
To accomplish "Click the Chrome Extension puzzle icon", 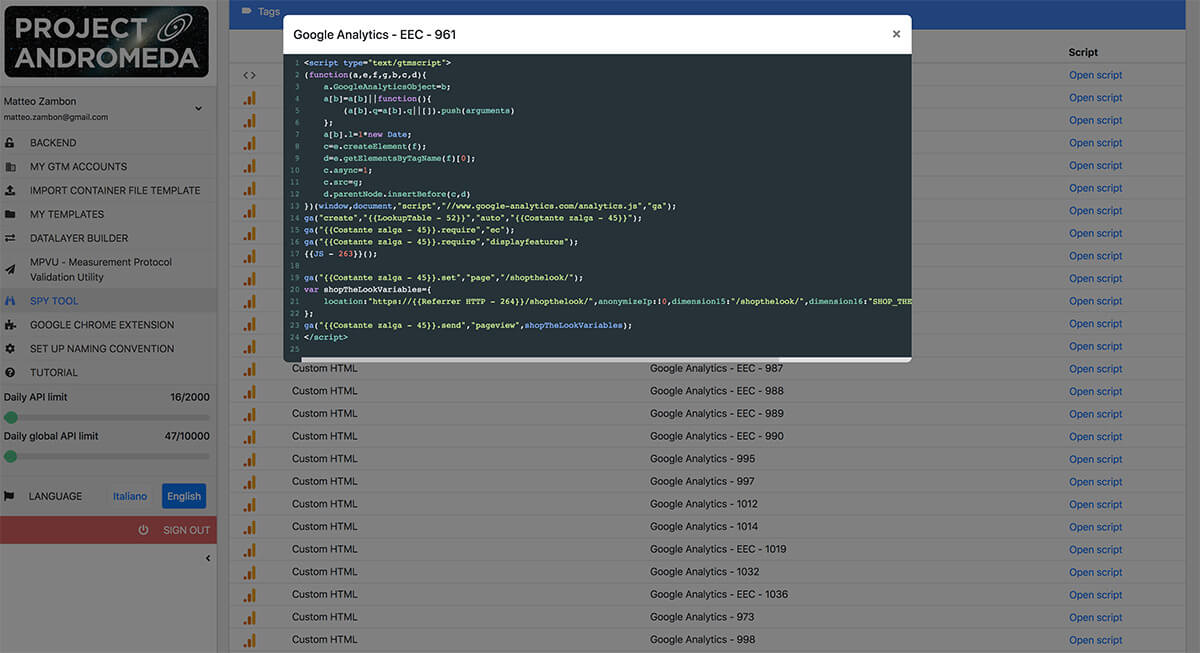I will 10,325.
